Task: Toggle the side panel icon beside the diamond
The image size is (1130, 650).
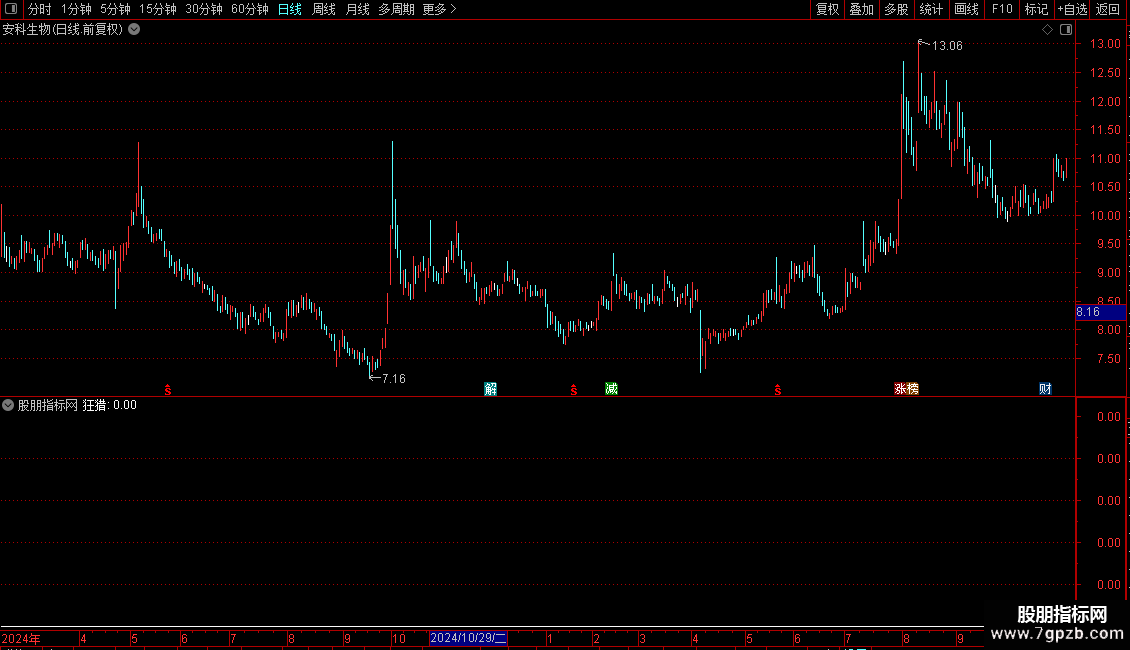Action: click(1066, 30)
